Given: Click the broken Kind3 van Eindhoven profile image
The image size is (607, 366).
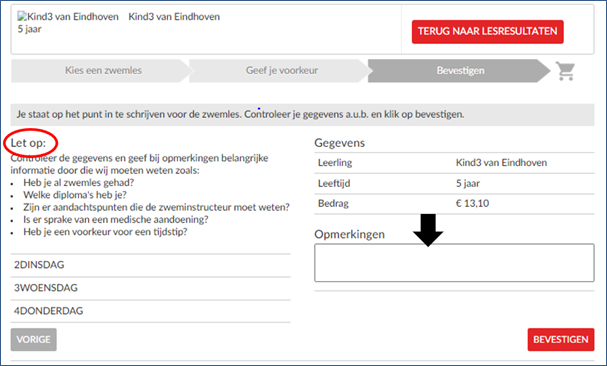Looking at the screenshot, I should point(68,17).
